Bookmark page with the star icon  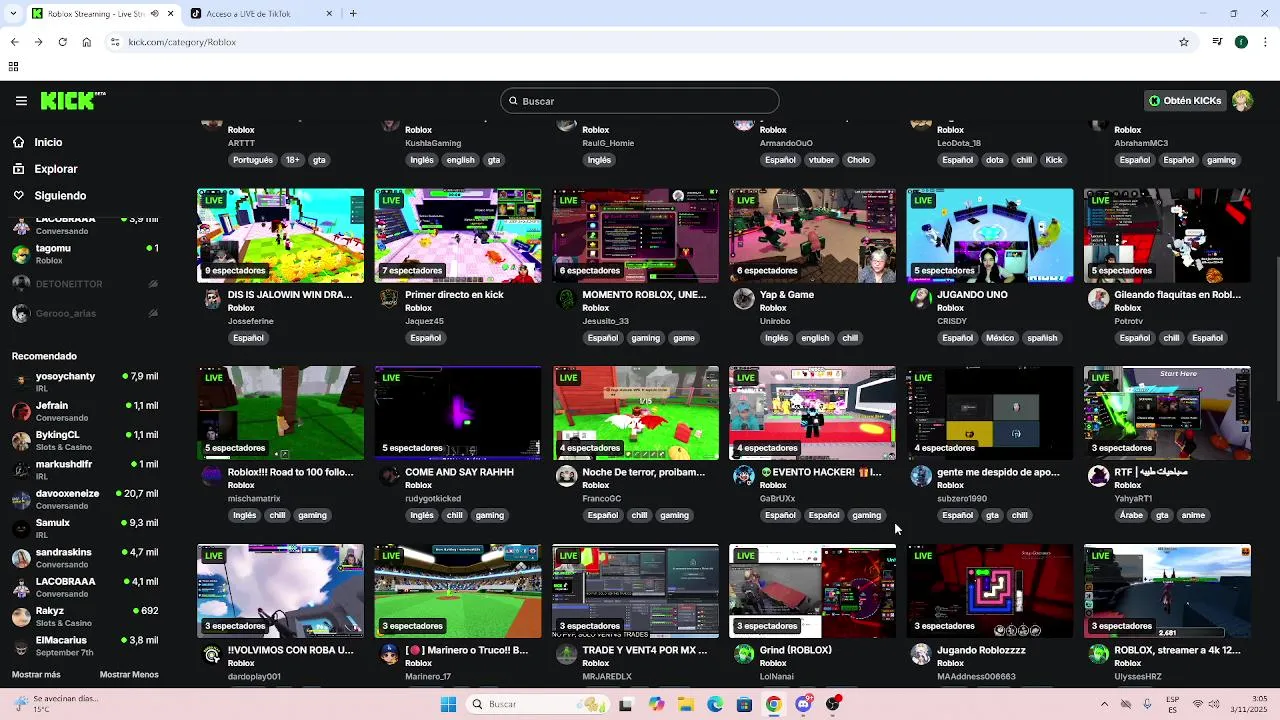(x=1184, y=42)
